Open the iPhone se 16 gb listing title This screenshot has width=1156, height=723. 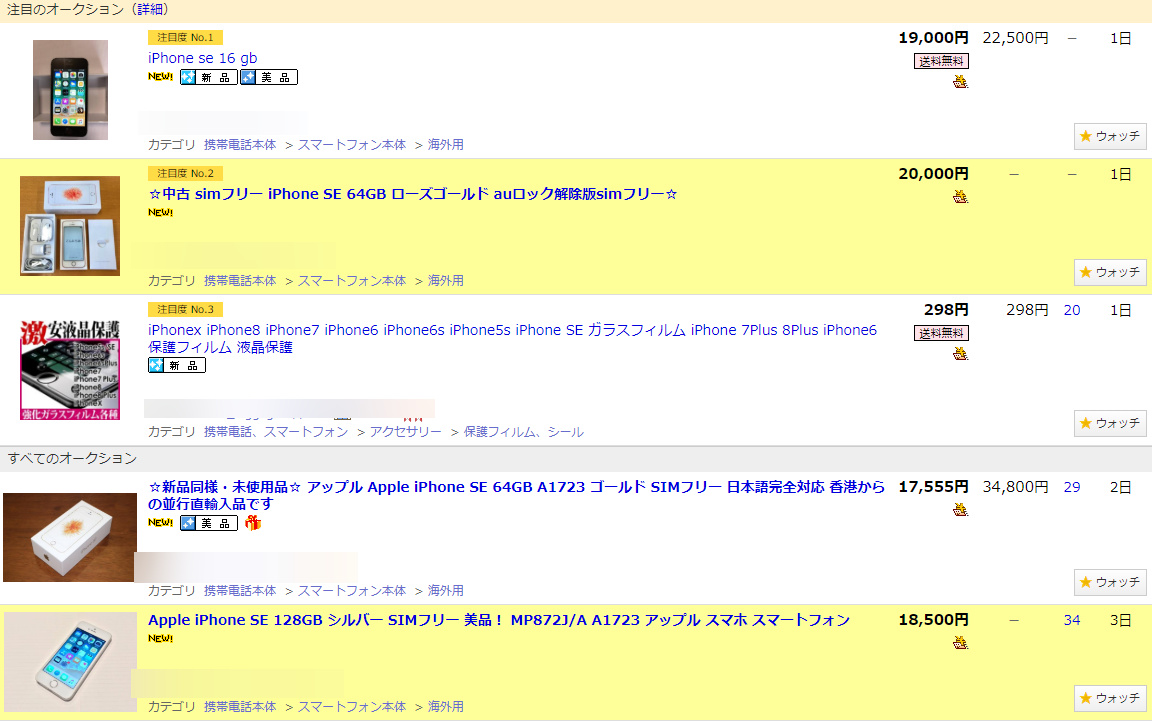pyautogui.click(x=202, y=58)
